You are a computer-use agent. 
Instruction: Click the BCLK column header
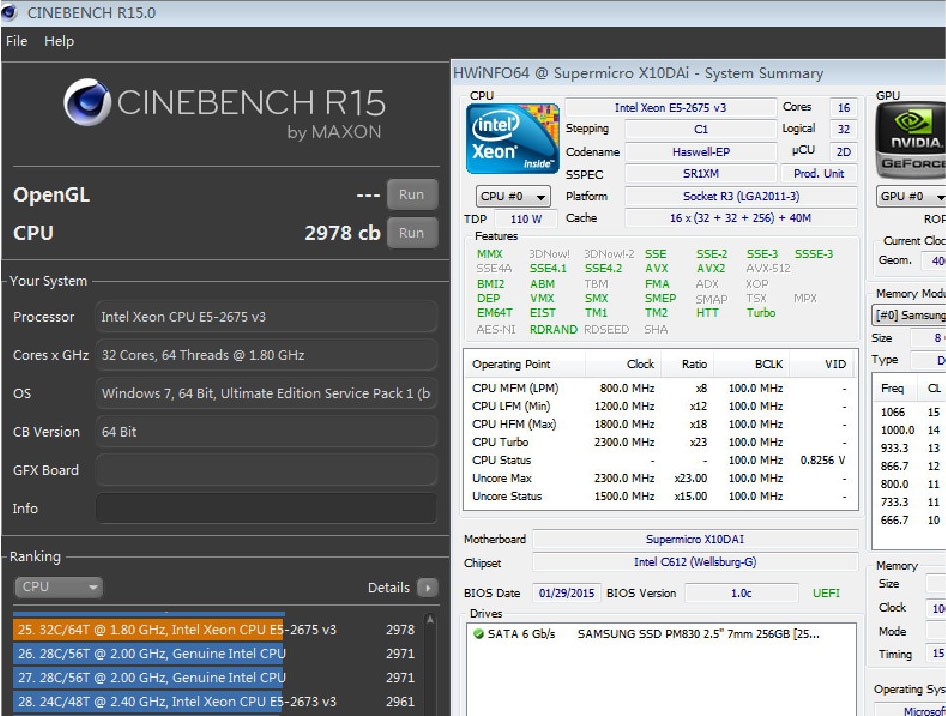point(752,364)
